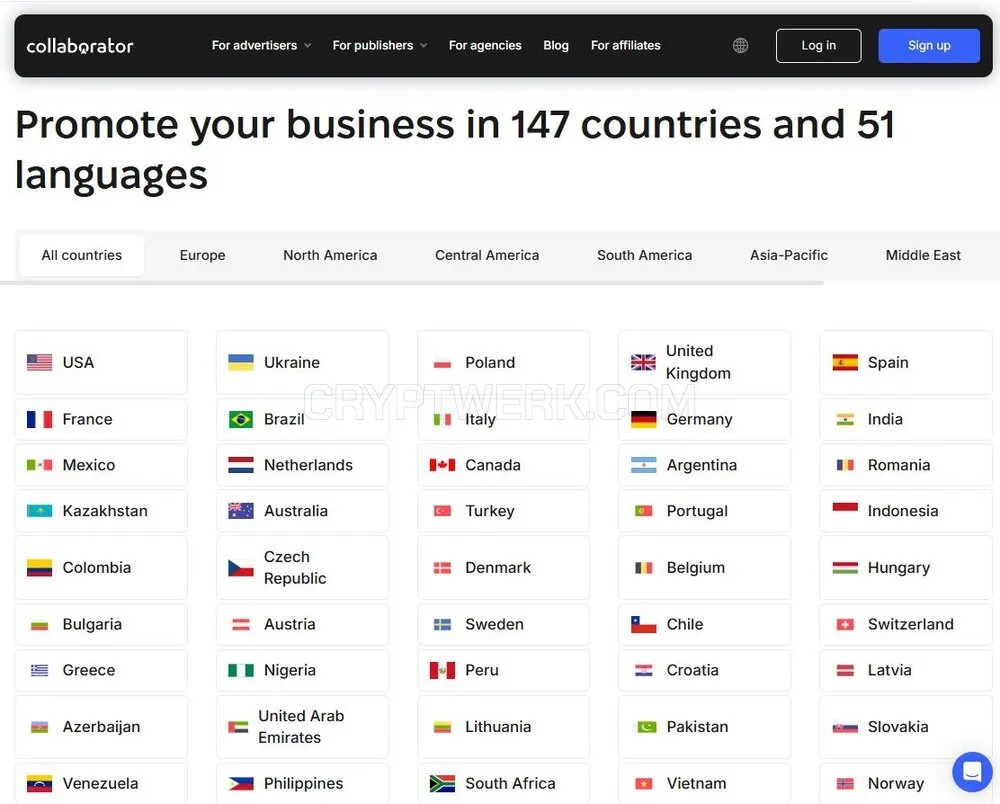Switch to the Central America tab
Image resolution: width=1000 pixels, height=804 pixels.
[x=487, y=255]
